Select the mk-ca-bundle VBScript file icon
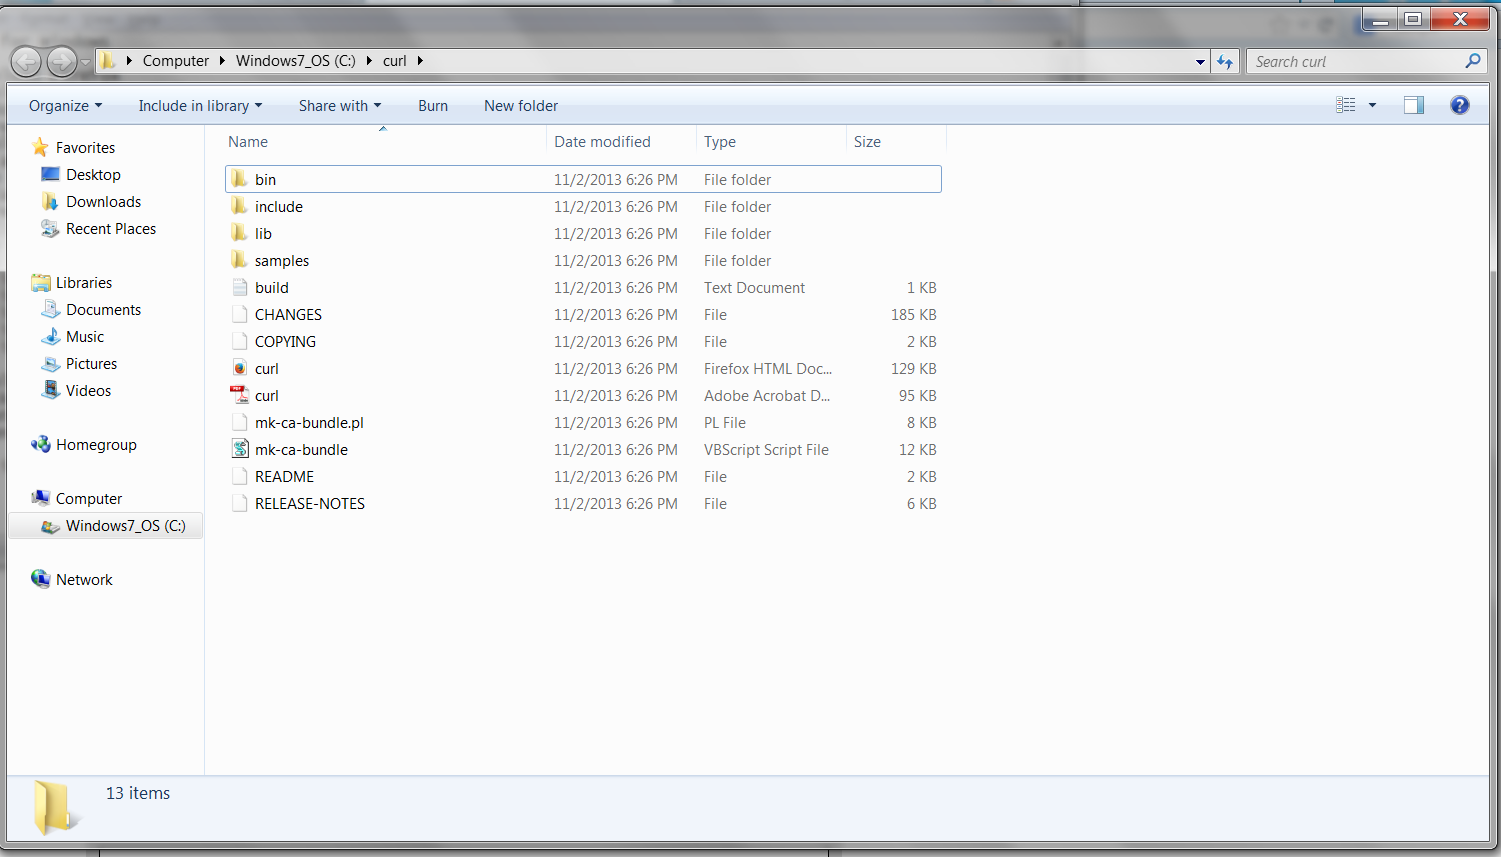The width and height of the screenshot is (1501, 857). pyautogui.click(x=239, y=449)
